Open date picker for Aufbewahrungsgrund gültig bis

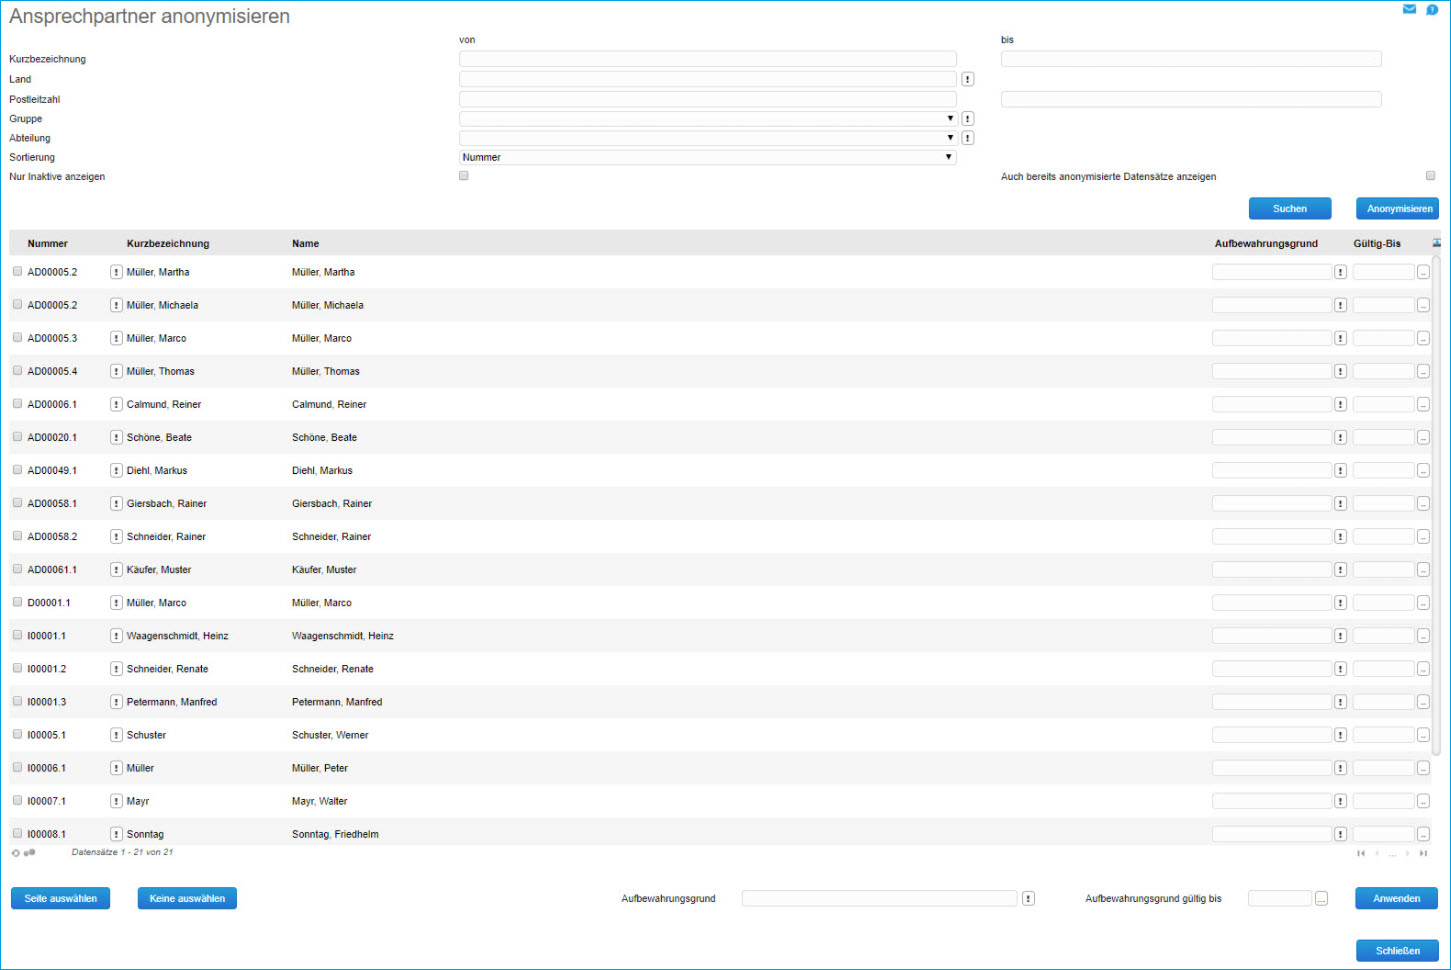(1321, 899)
